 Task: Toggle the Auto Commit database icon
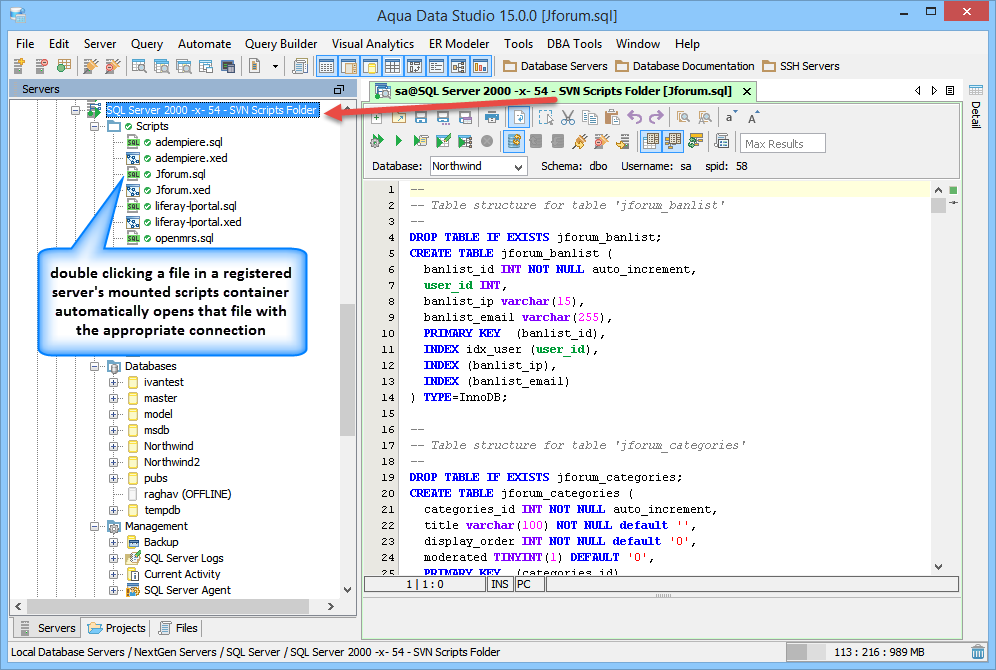(514, 142)
